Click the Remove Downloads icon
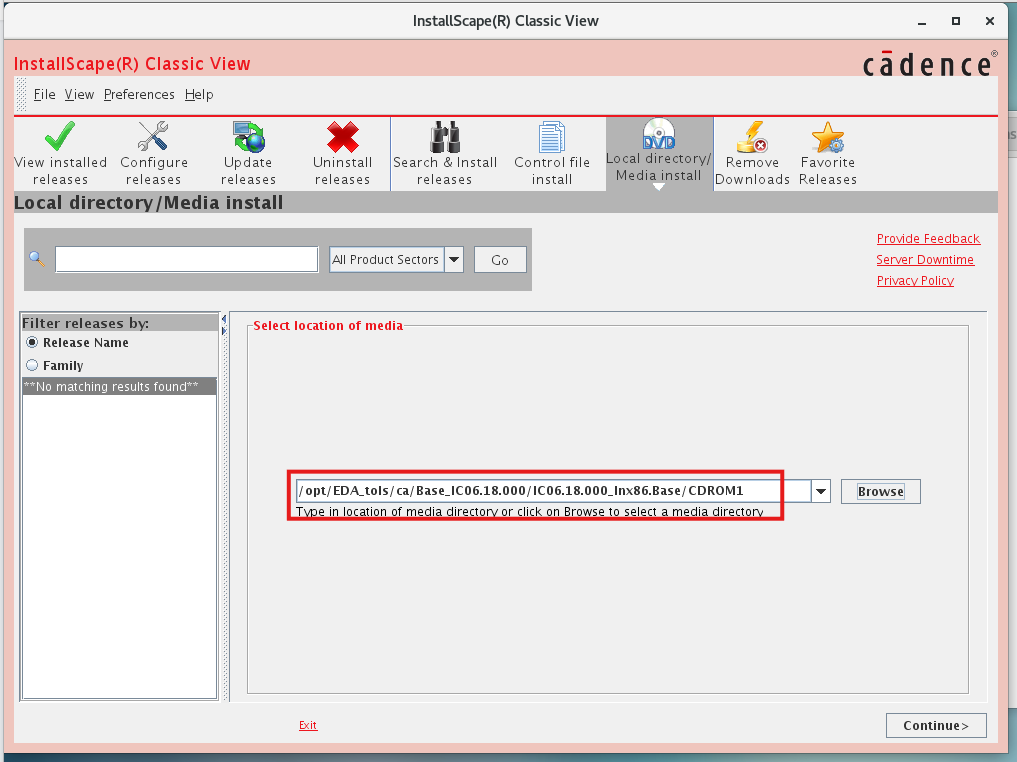Image resolution: width=1017 pixels, height=762 pixels. (752, 136)
